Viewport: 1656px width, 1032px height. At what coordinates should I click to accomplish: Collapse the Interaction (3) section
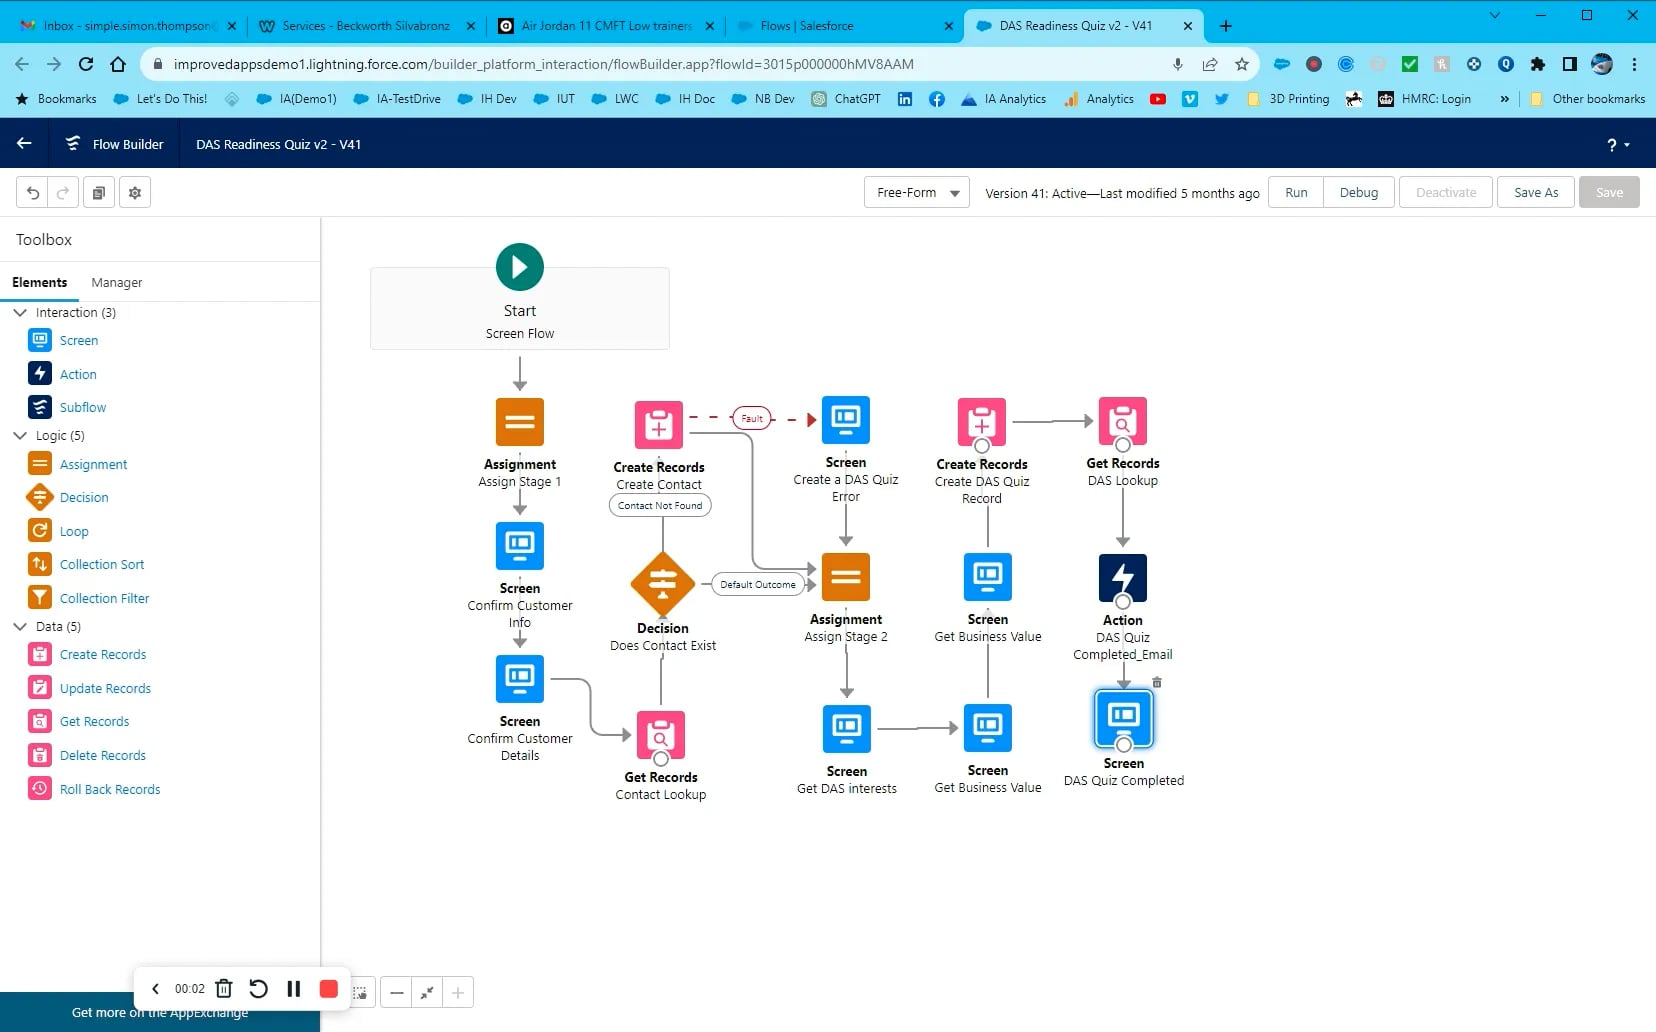[x=20, y=313]
